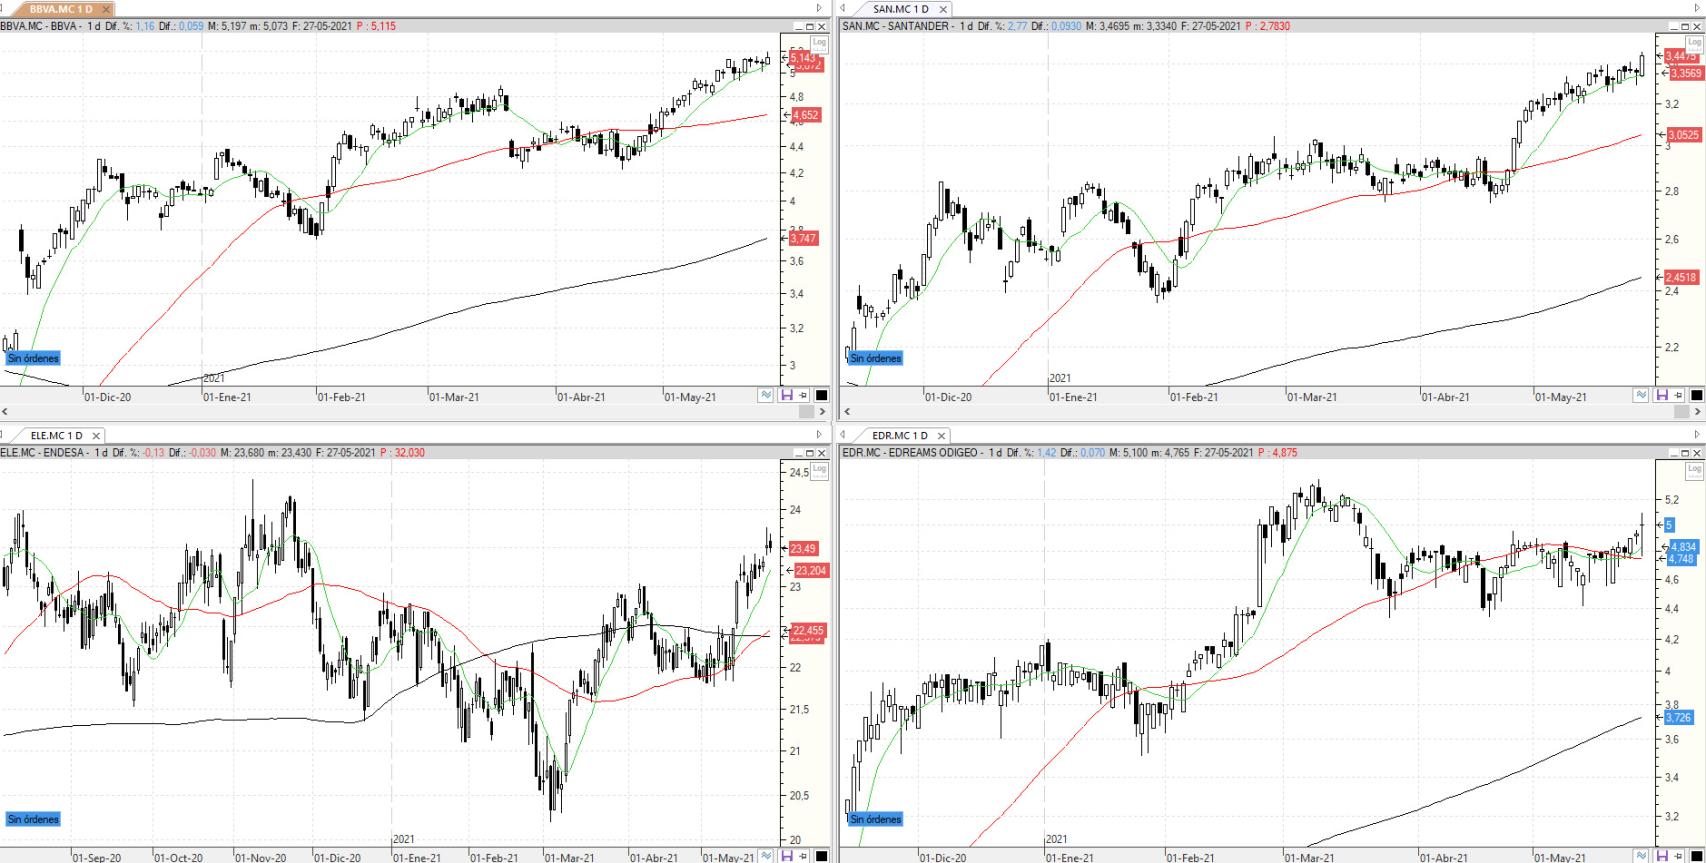Click tab scroll-left arrow beside EDR.MC tab

coord(844,436)
